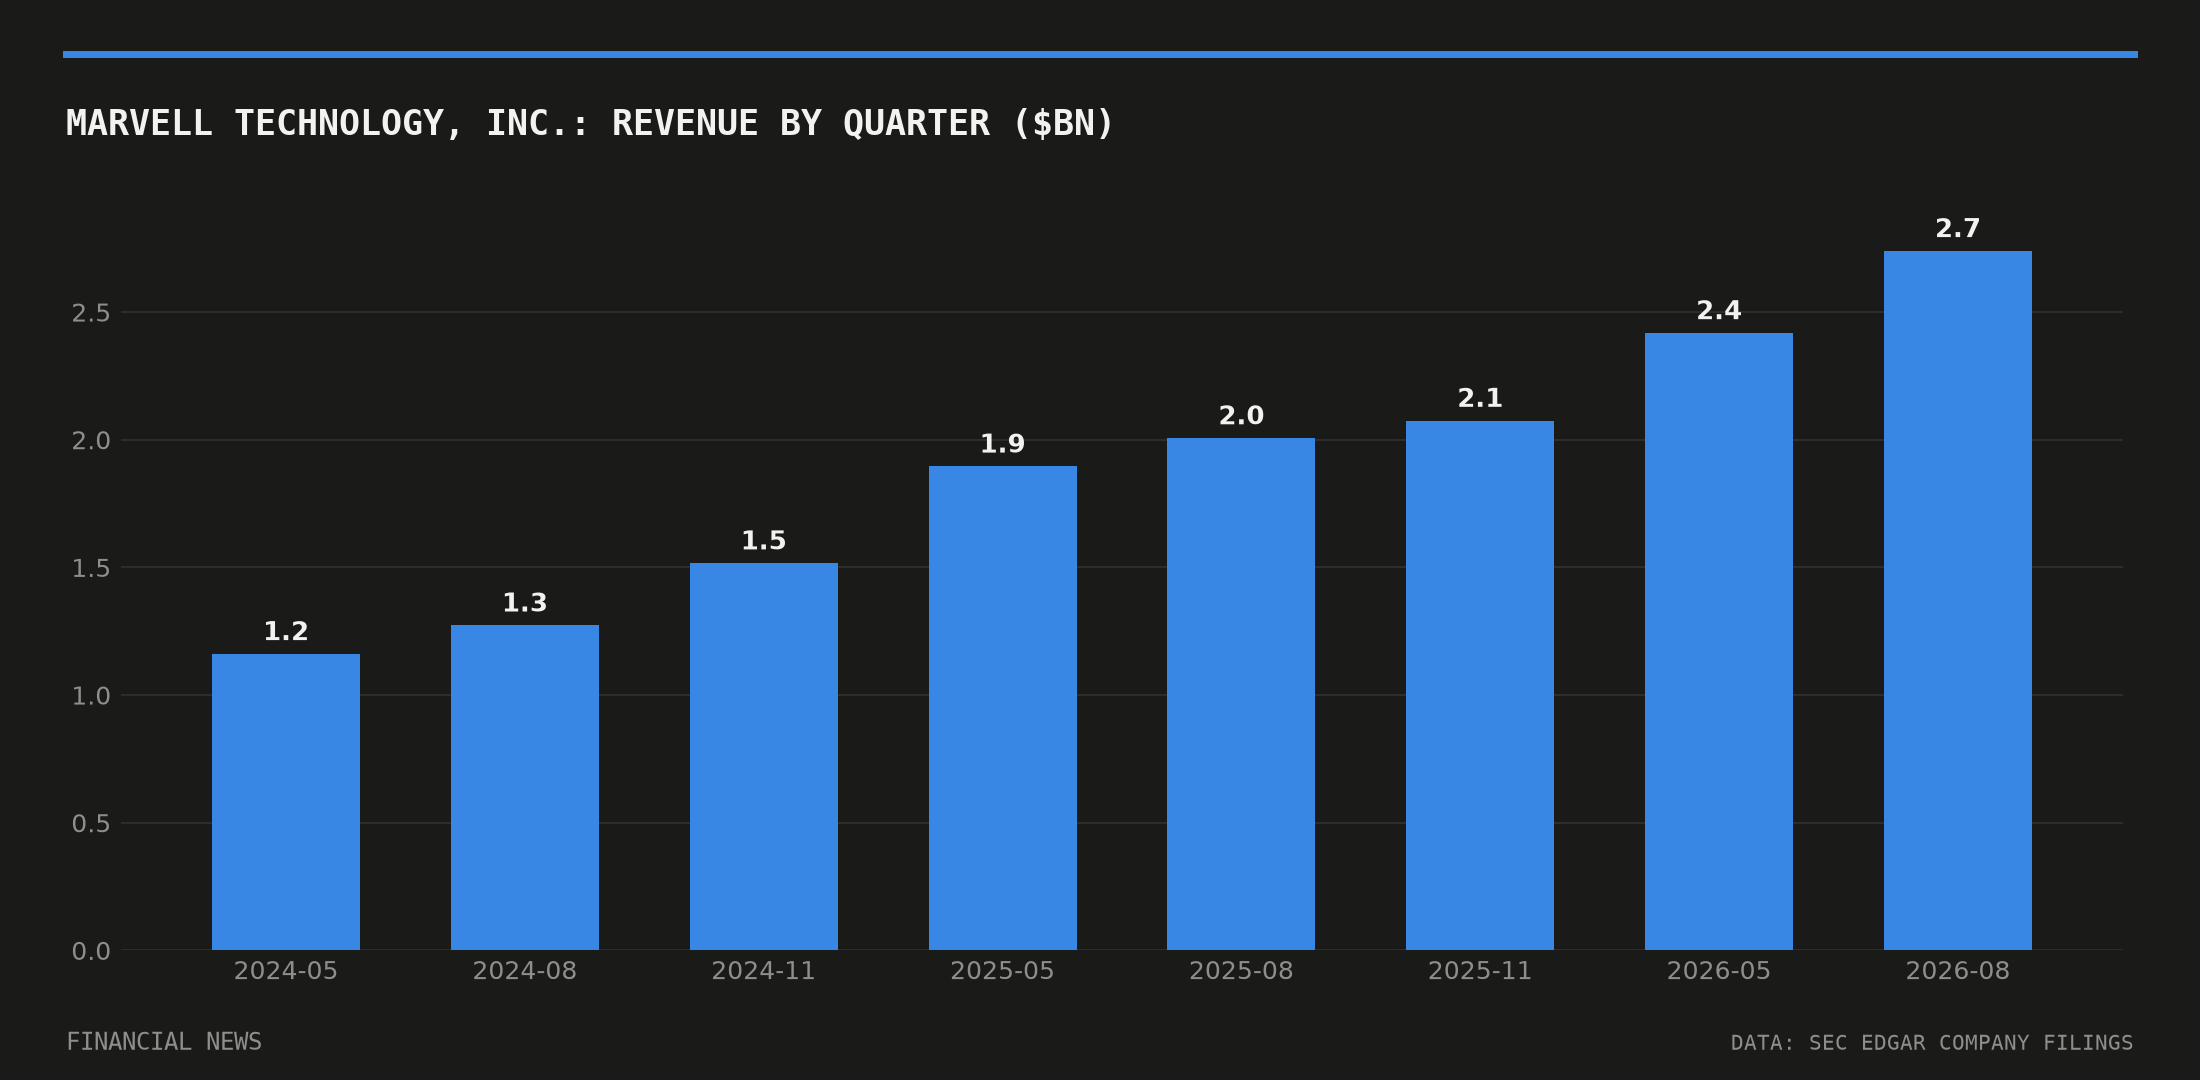
Task: Click the 1.2 value label
Action: 286,632
